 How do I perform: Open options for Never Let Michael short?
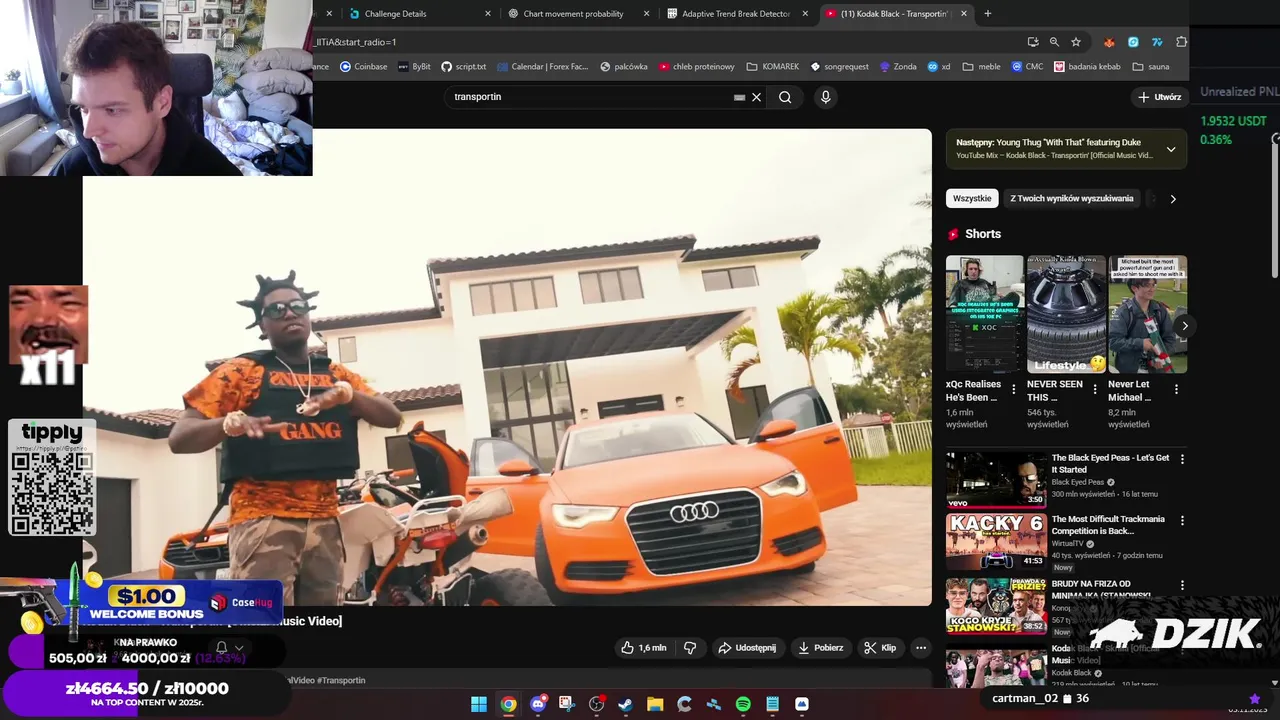coord(1176,389)
